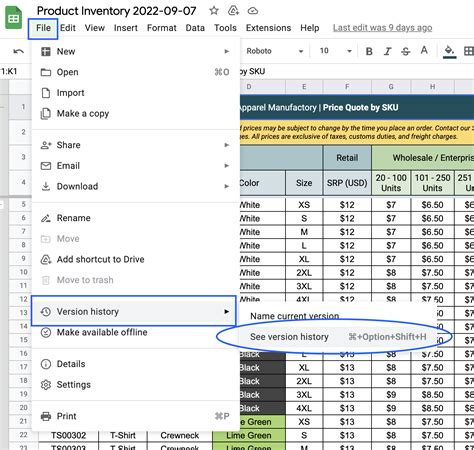Open the Data menu
Screen dimensions: 474x450
tap(195, 28)
